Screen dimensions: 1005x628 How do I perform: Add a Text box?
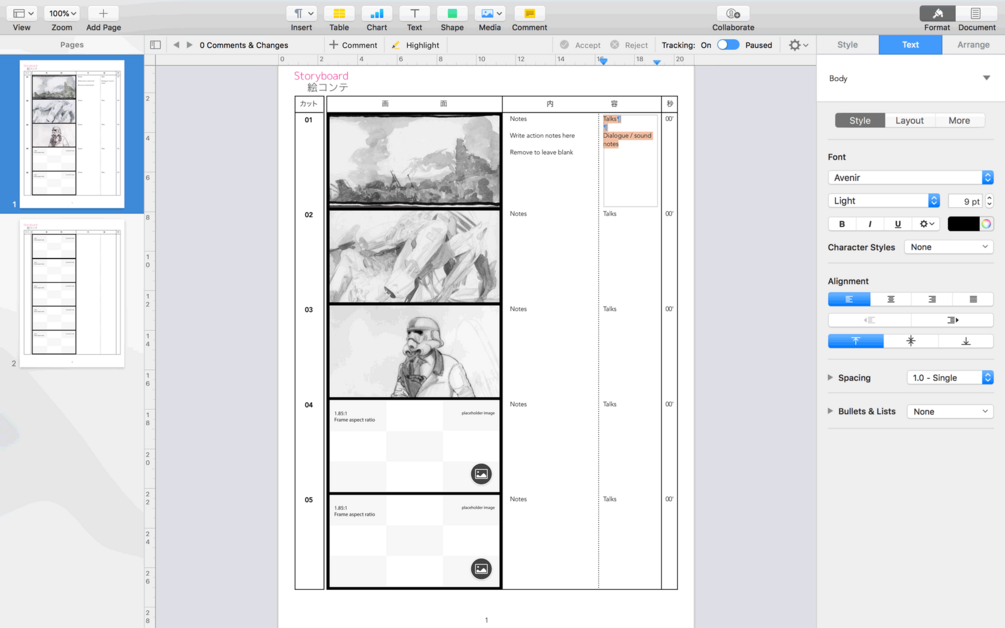tap(415, 13)
